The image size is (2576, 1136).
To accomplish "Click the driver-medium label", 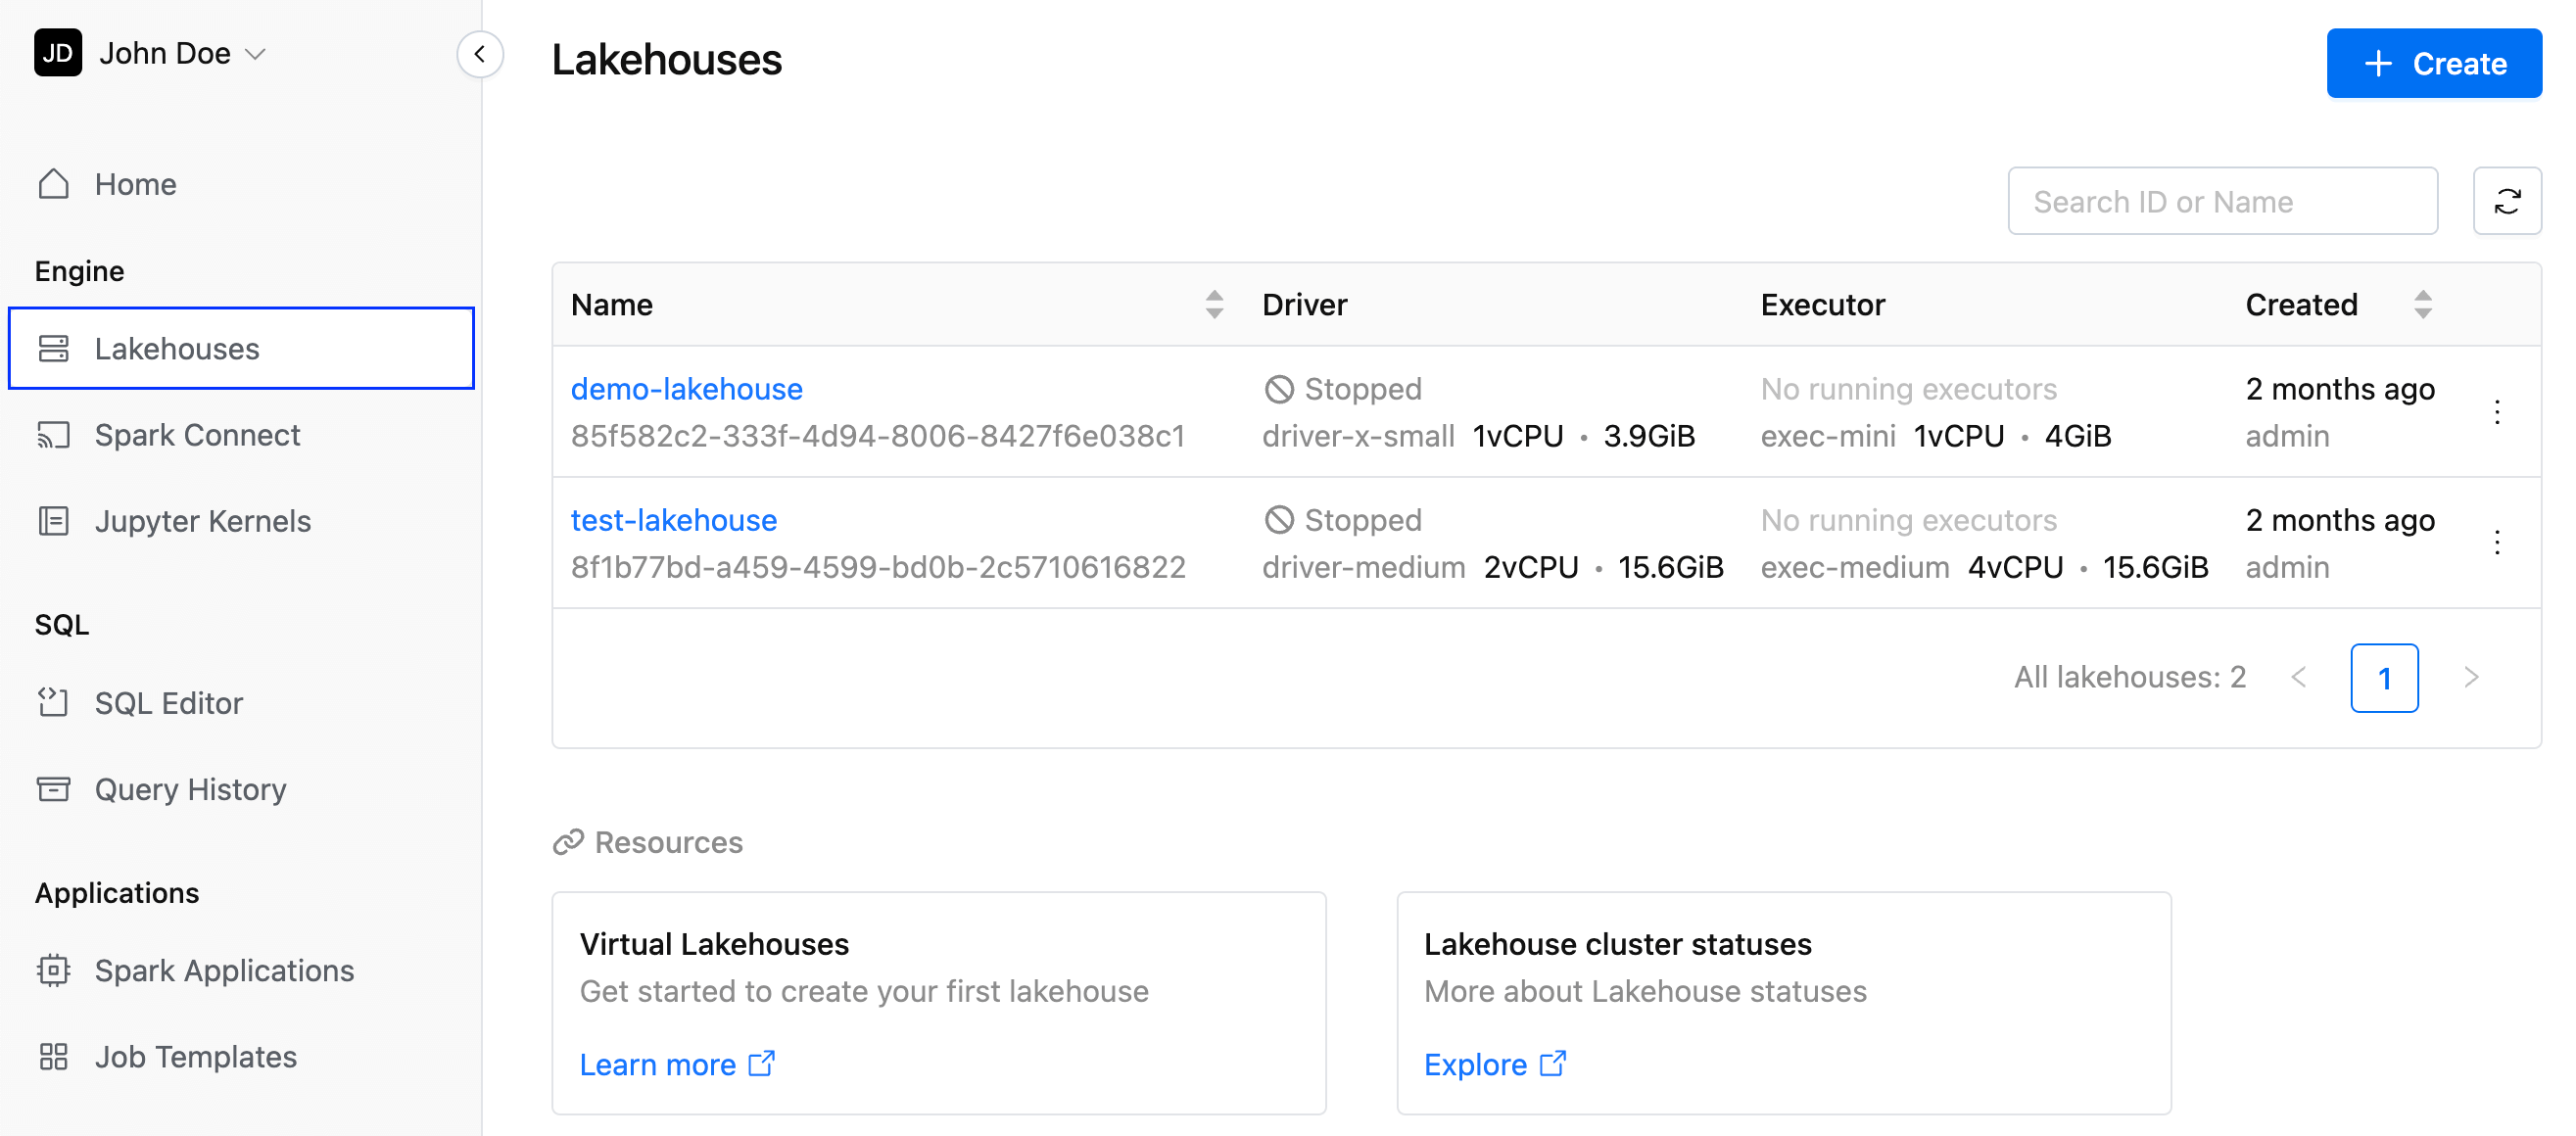I will click(1362, 566).
